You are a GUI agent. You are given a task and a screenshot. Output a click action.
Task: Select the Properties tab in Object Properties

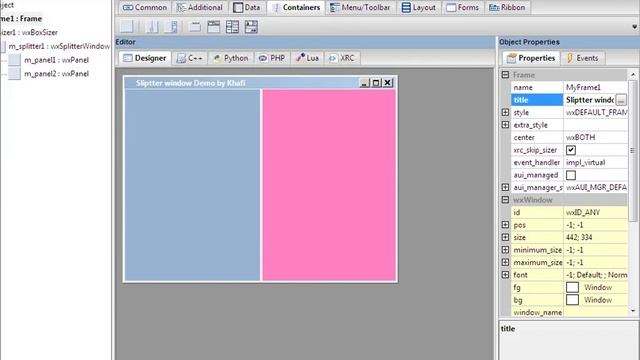click(x=531, y=58)
